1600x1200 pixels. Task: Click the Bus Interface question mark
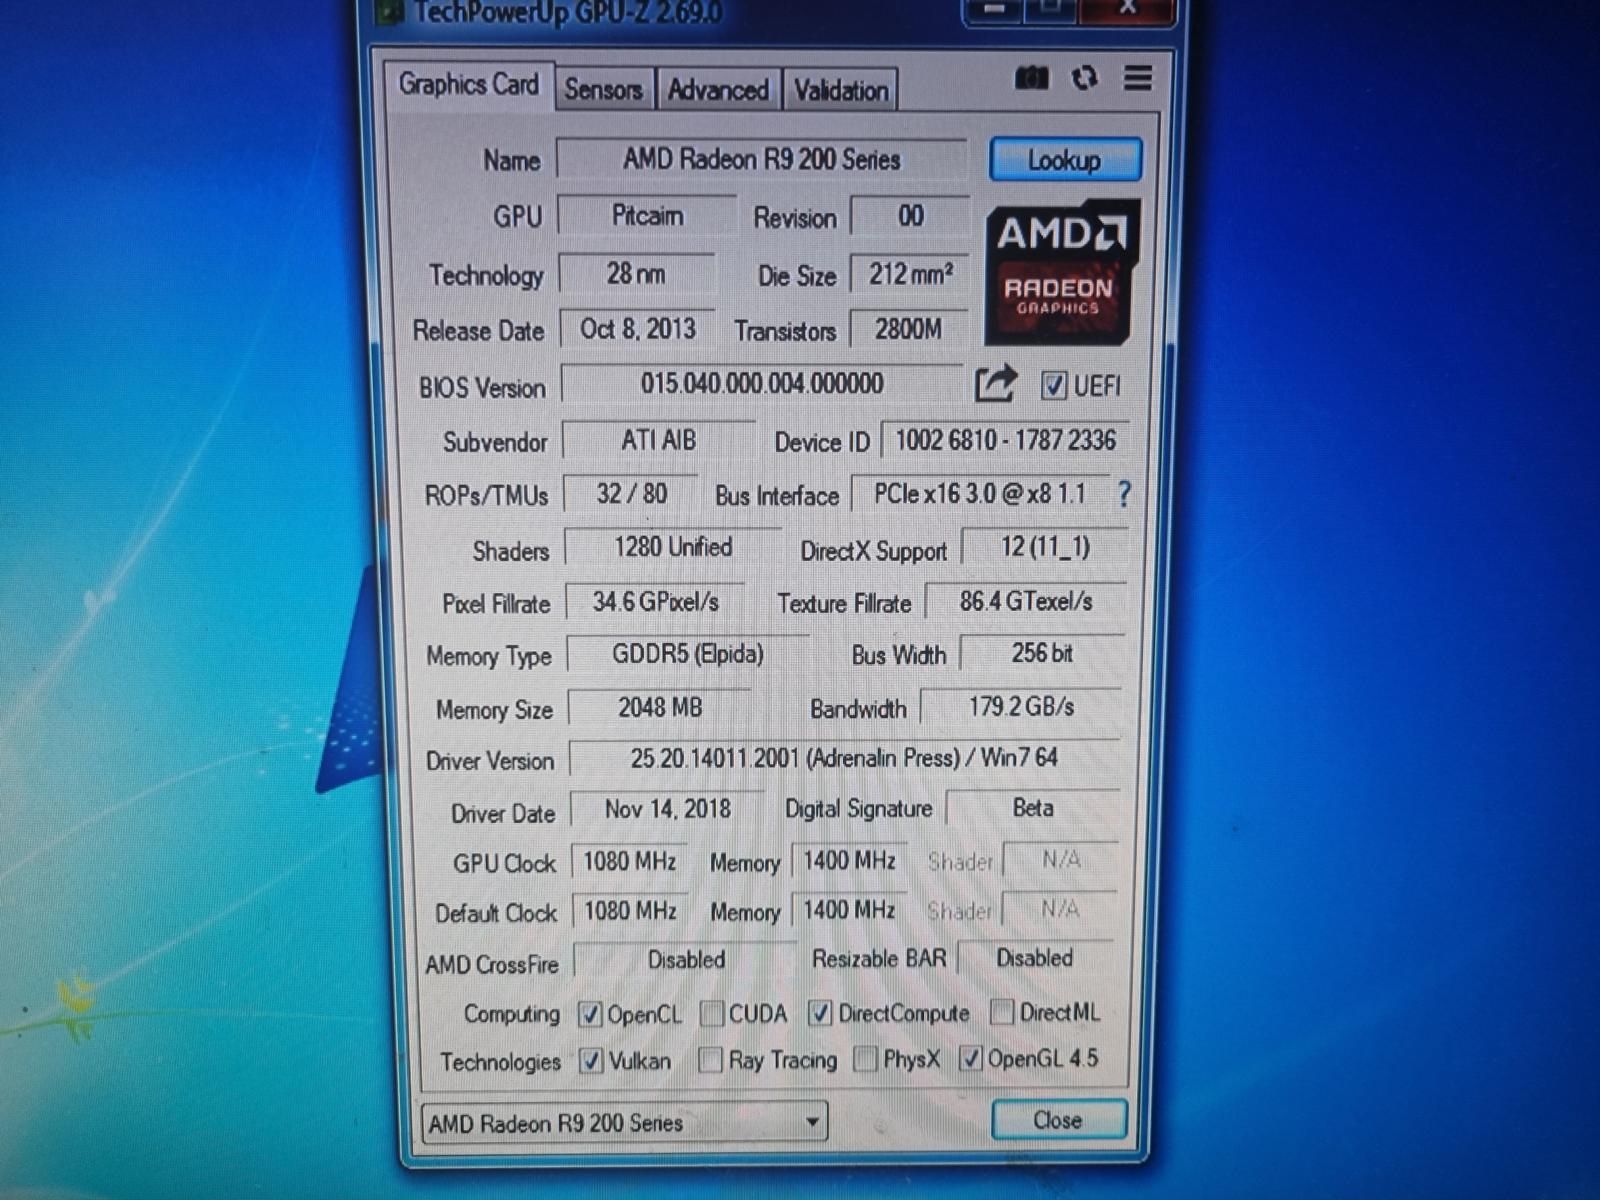pos(1124,494)
